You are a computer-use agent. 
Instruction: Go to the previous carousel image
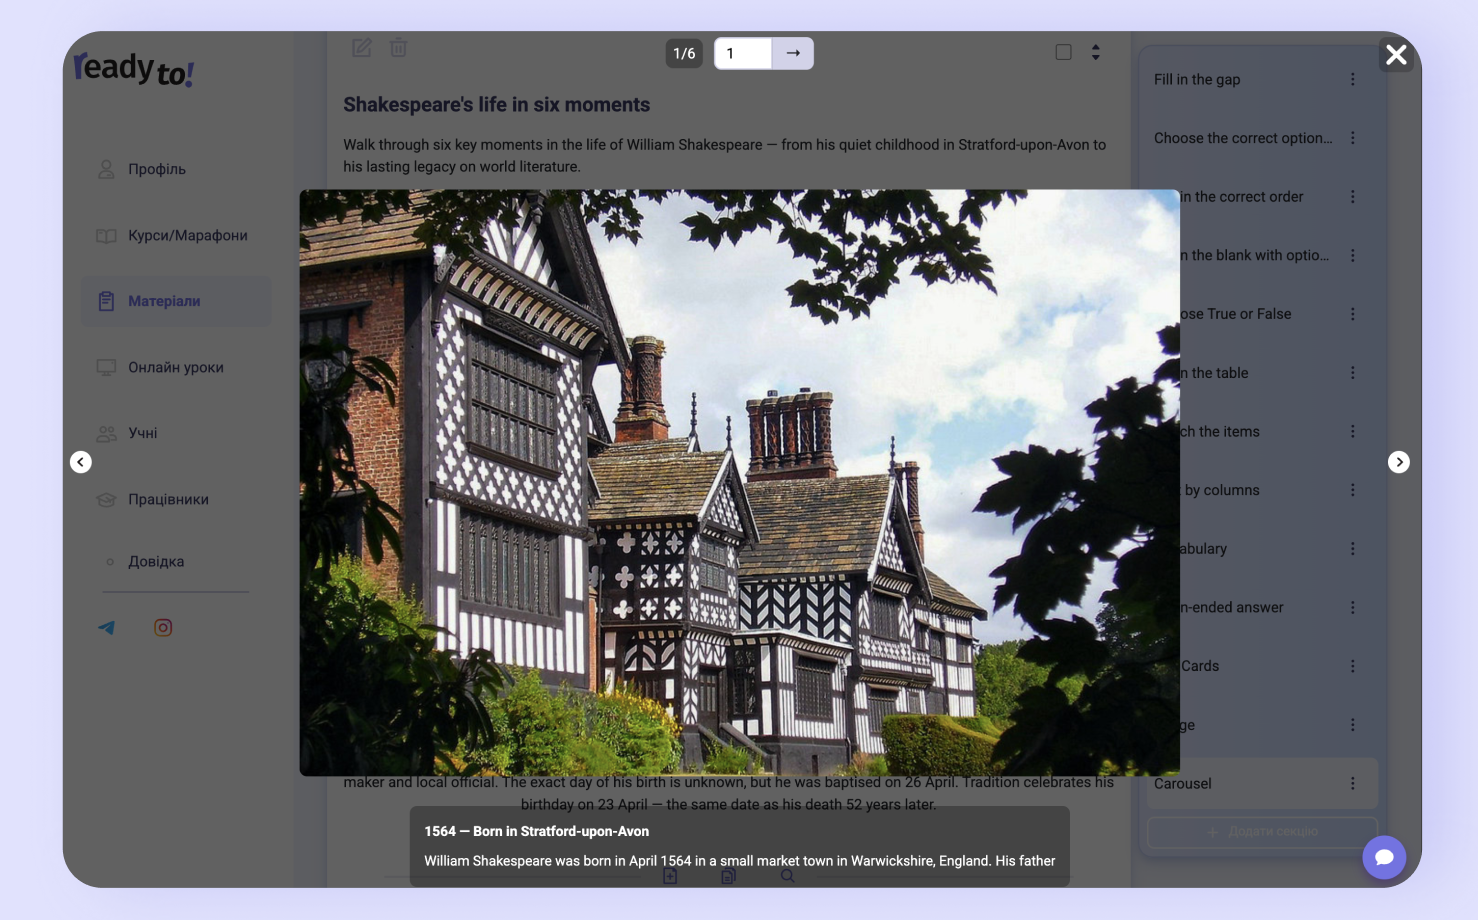point(81,462)
